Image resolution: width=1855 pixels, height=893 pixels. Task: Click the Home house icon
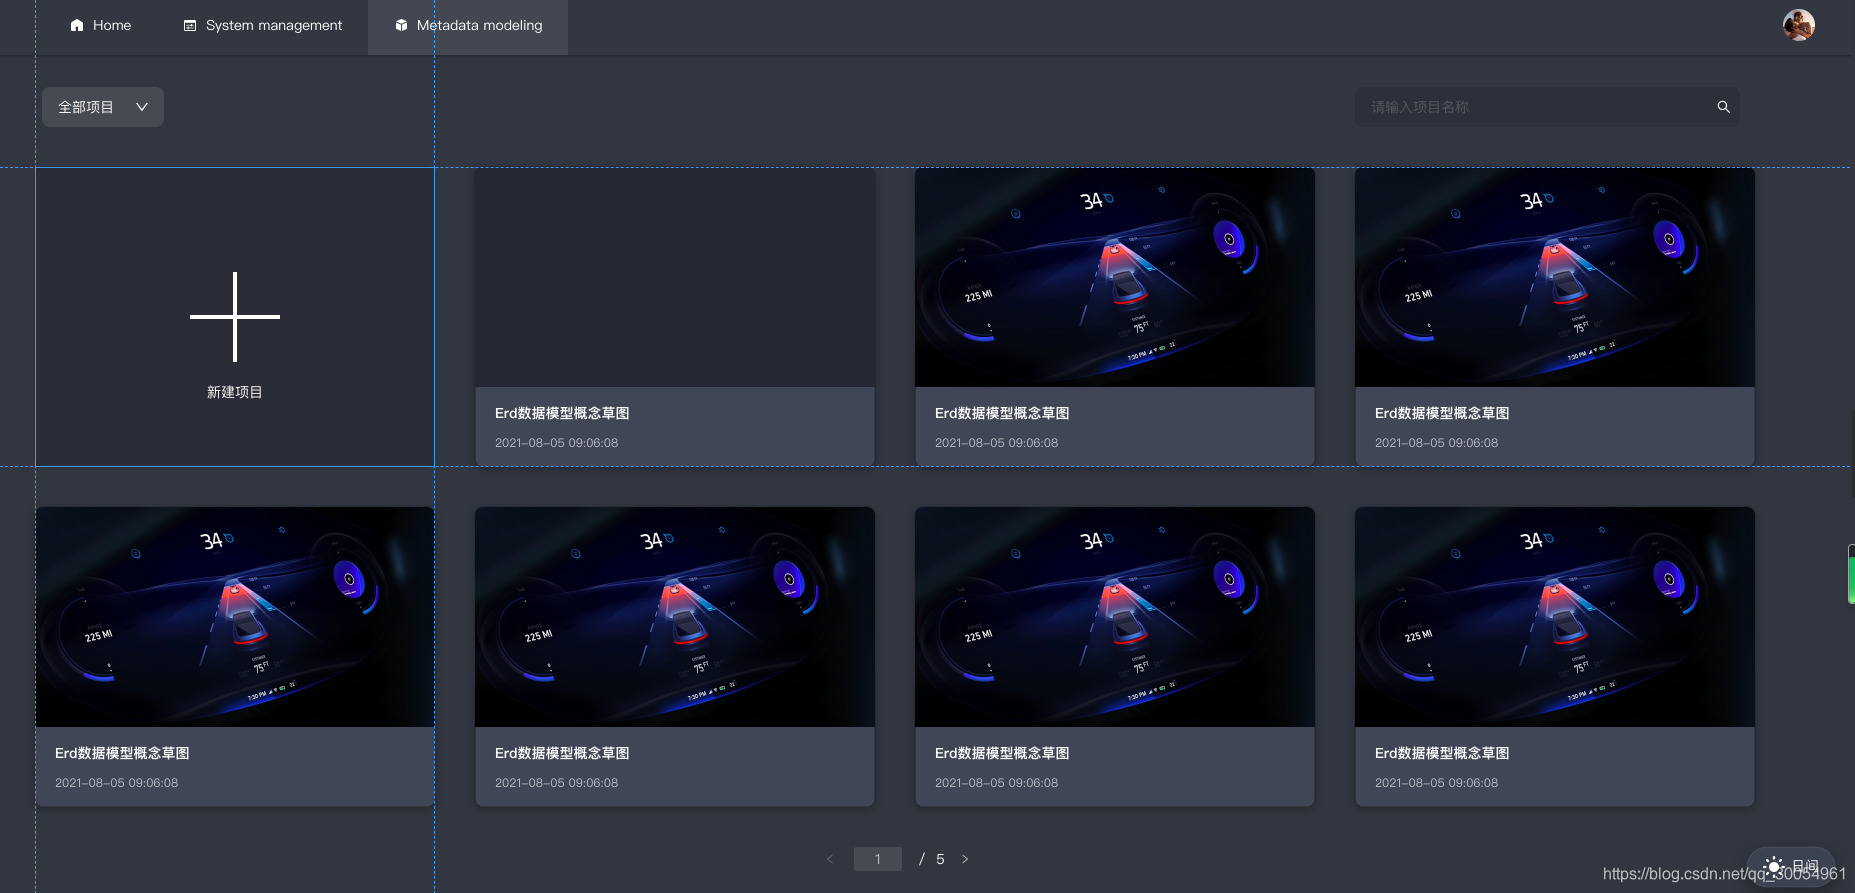tap(77, 25)
